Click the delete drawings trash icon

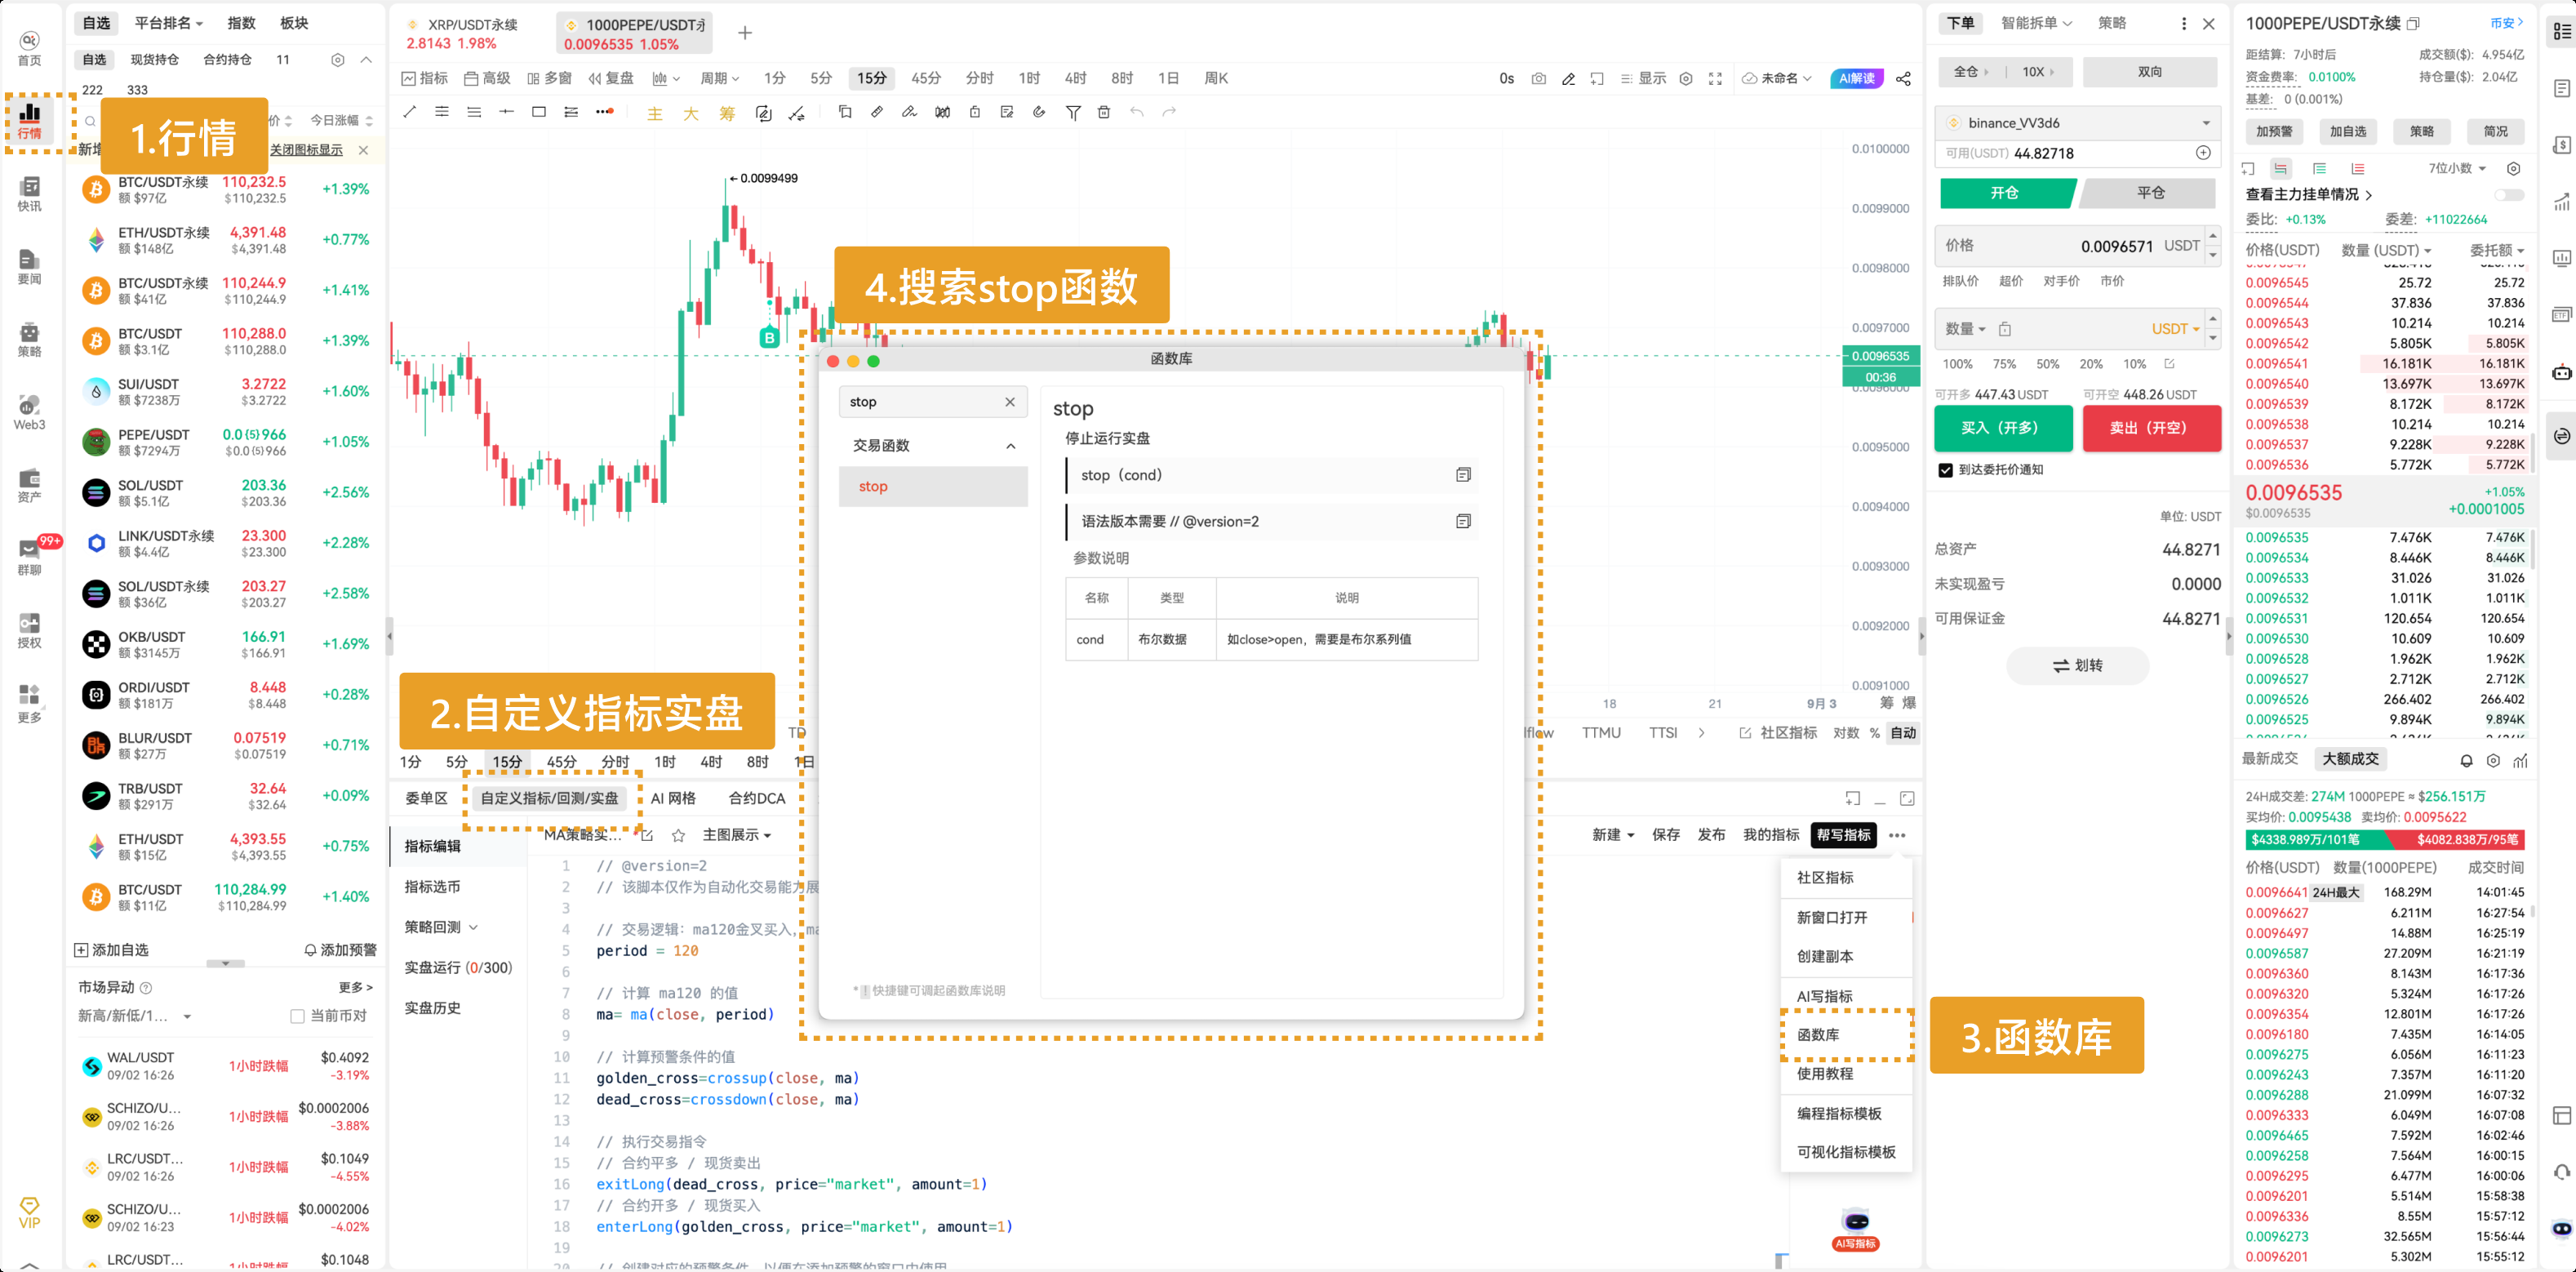[x=1104, y=112]
